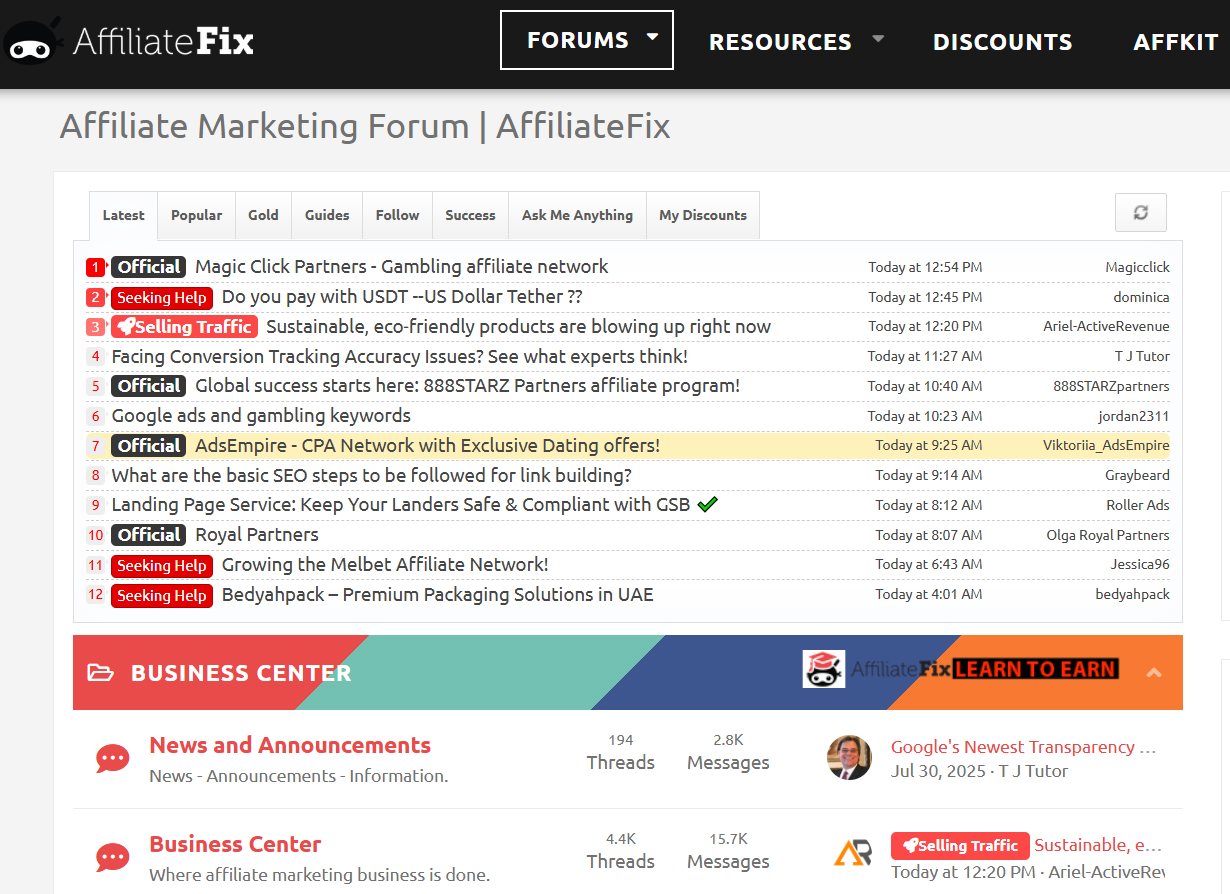Image resolution: width=1230 pixels, height=894 pixels.
Task: Click the Ariel-ActiveRevenue AR avatar logo
Action: coord(851,853)
